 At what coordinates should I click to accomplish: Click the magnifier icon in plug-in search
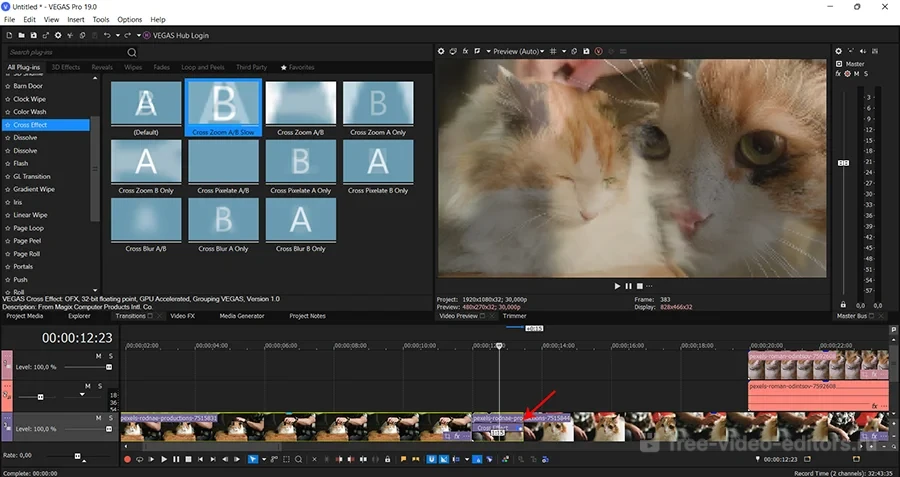[132, 52]
